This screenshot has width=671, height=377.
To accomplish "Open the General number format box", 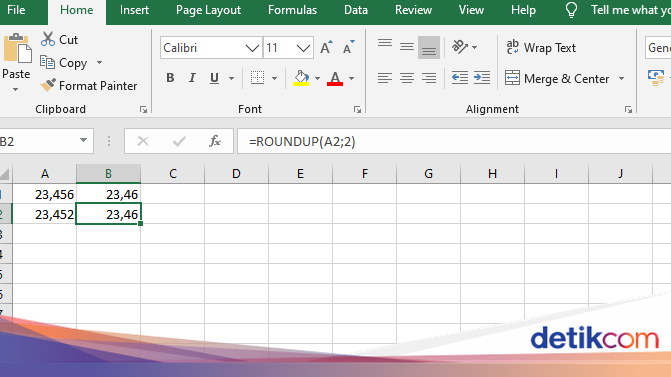I will click(658, 47).
